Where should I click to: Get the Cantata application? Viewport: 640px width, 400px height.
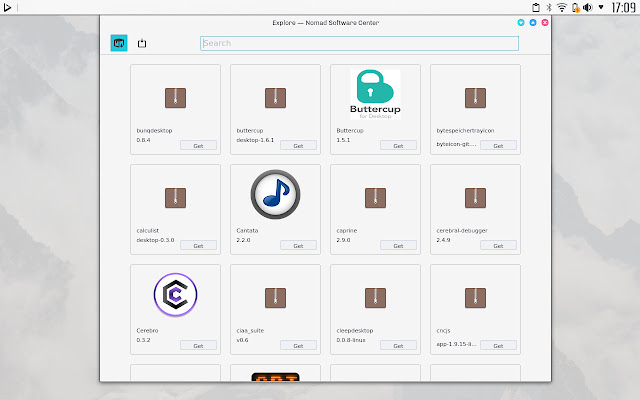click(298, 245)
